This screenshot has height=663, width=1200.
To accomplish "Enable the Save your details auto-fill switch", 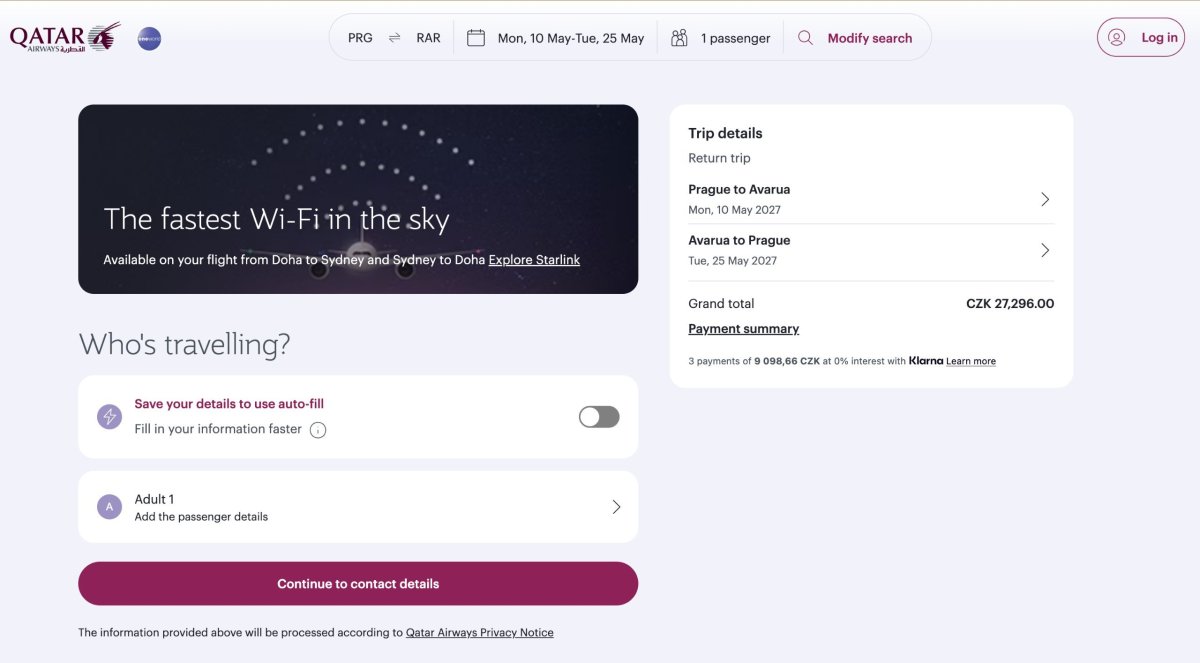I will pos(599,417).
